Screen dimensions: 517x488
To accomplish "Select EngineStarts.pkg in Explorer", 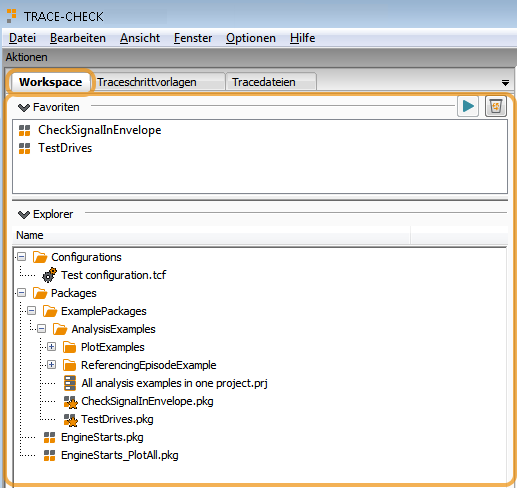I will tap(102, 437).
